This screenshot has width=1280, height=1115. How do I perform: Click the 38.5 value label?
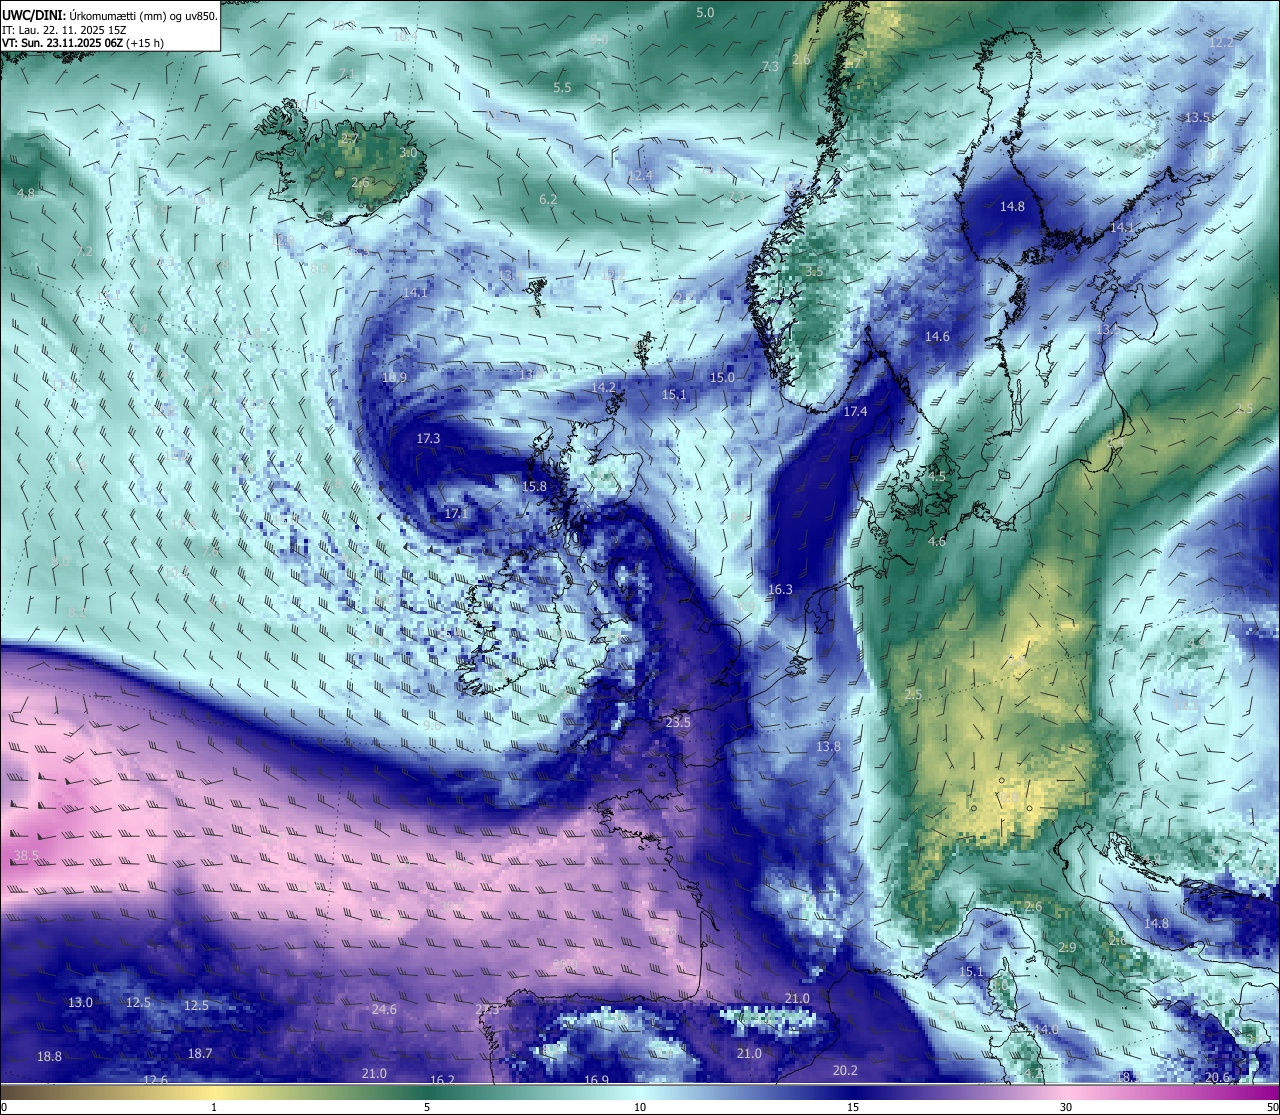tap(26, 855)
